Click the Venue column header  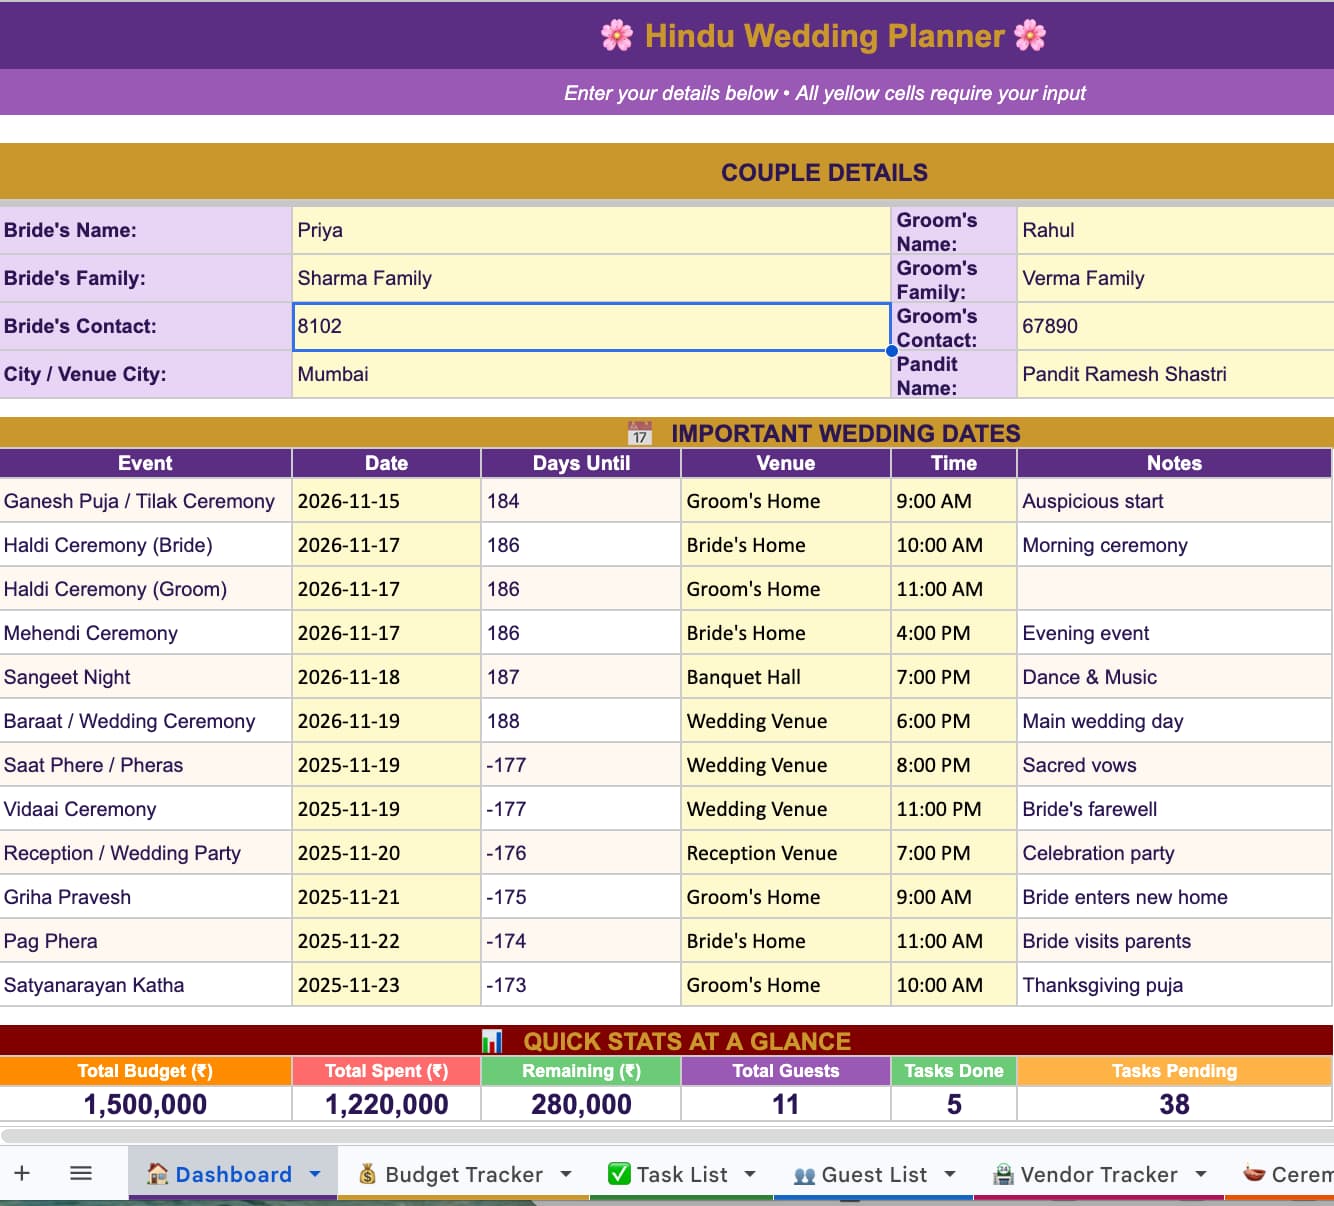coord(786,463)
